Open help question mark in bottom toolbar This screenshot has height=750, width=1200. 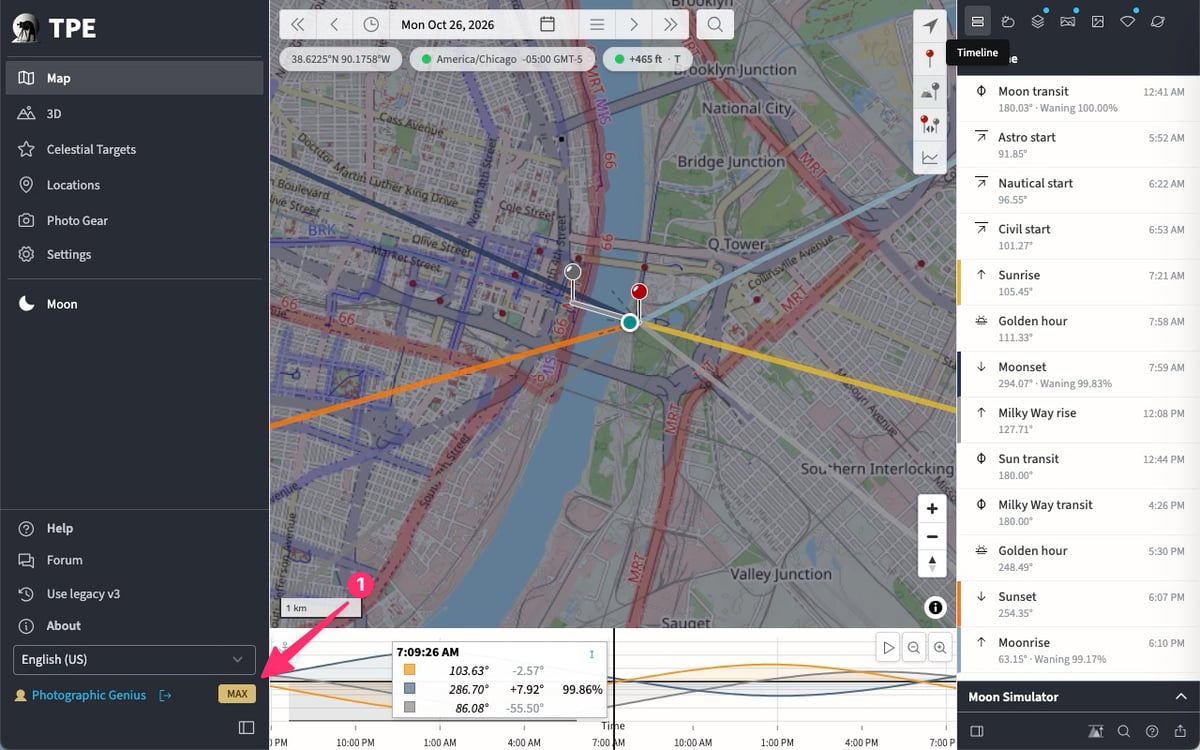coord(1152,731)
